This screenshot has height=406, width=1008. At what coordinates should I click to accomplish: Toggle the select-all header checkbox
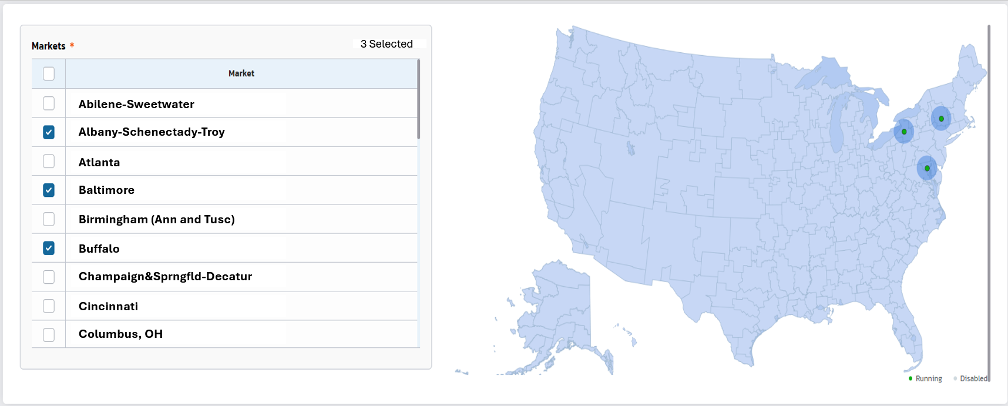pyautogui.click(x=48, y=73)
